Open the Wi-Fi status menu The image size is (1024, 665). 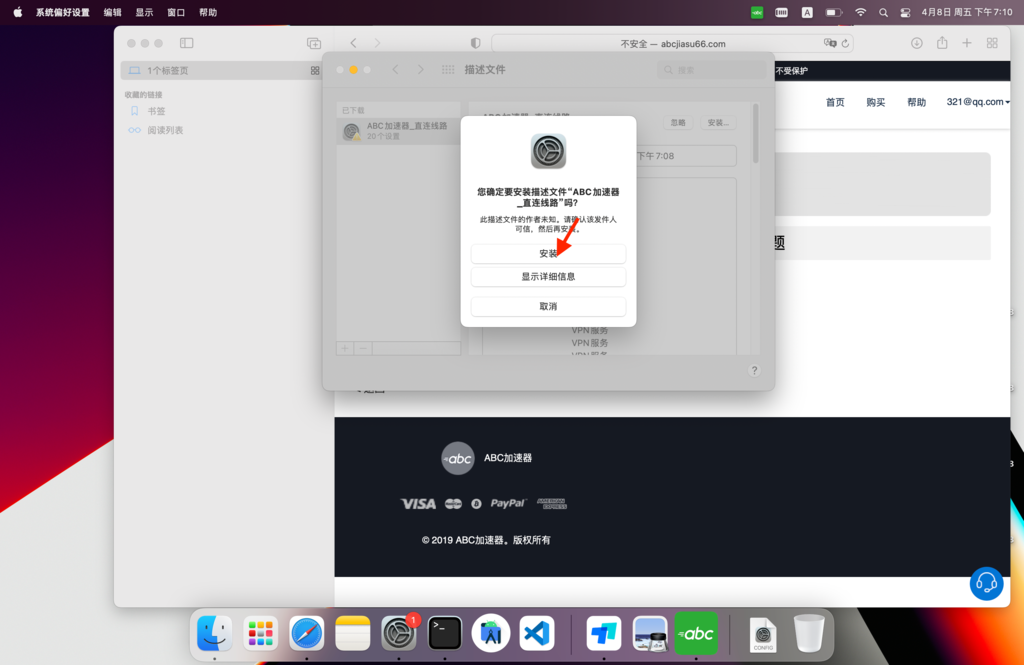coord(860,12)
